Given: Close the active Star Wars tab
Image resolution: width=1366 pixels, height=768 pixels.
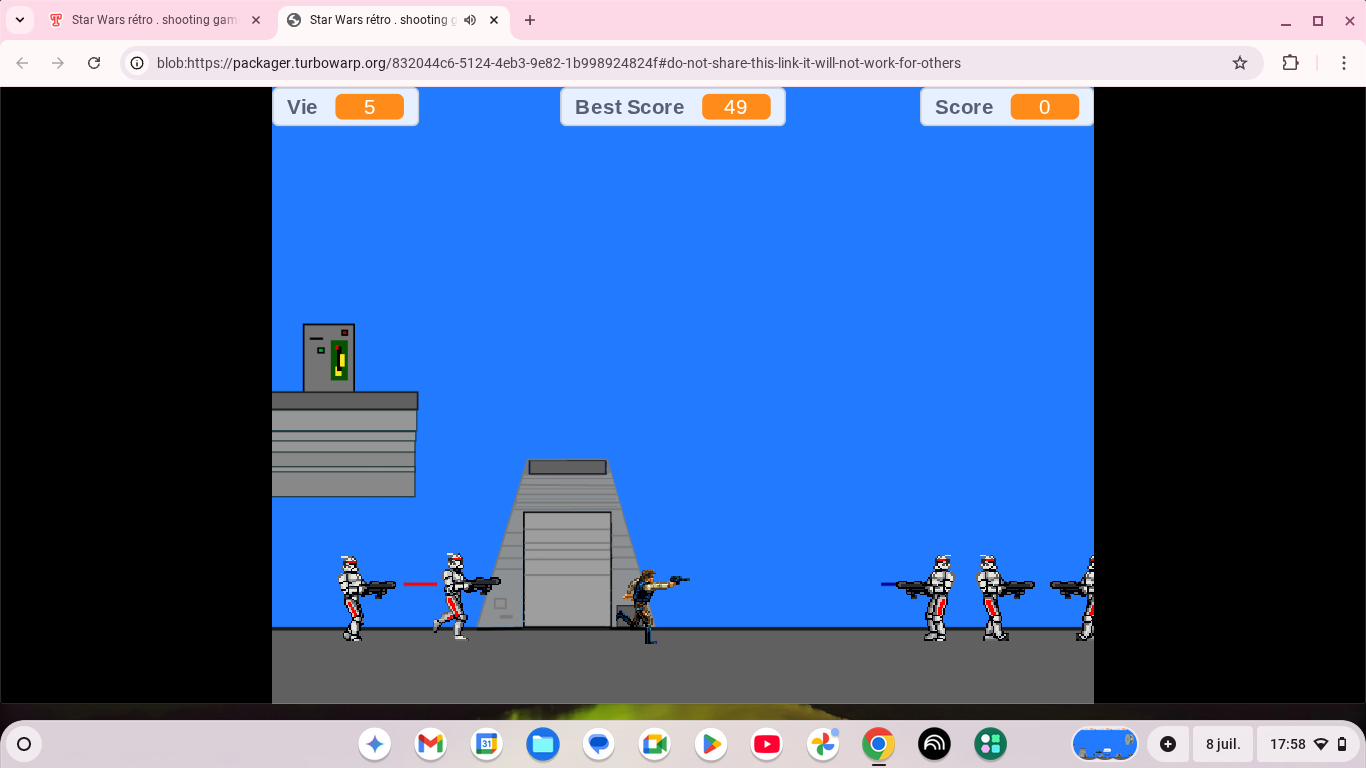Looking at the screenshot, I should pos(494,20).
